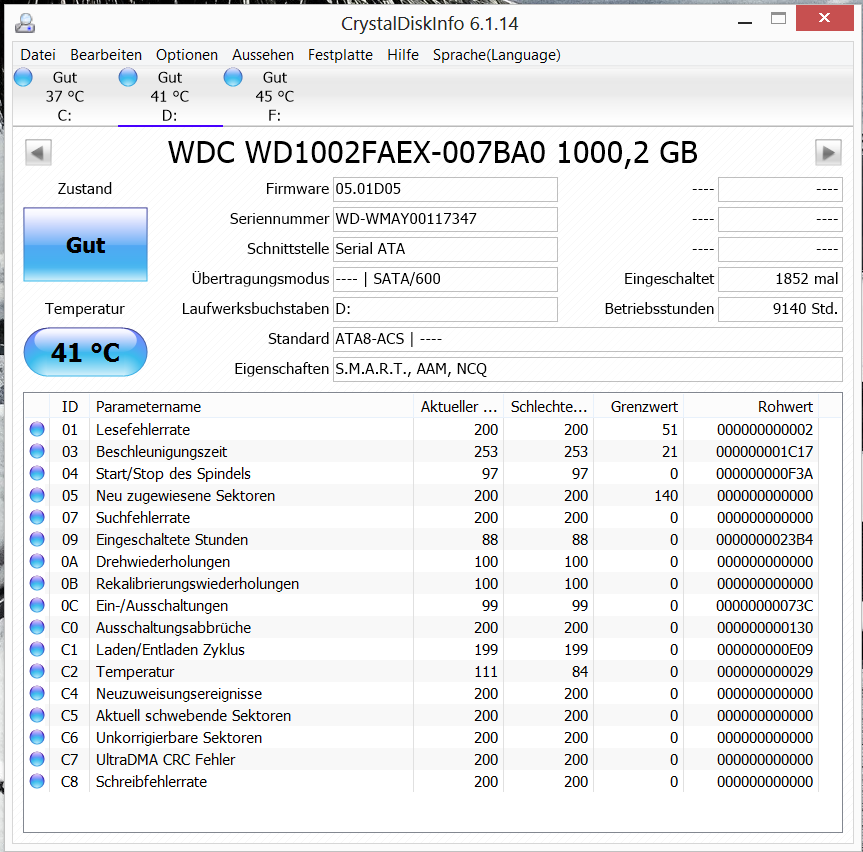Click status dot of Beschleunigungszeit row
863x852 pixels.
(37, 451)
